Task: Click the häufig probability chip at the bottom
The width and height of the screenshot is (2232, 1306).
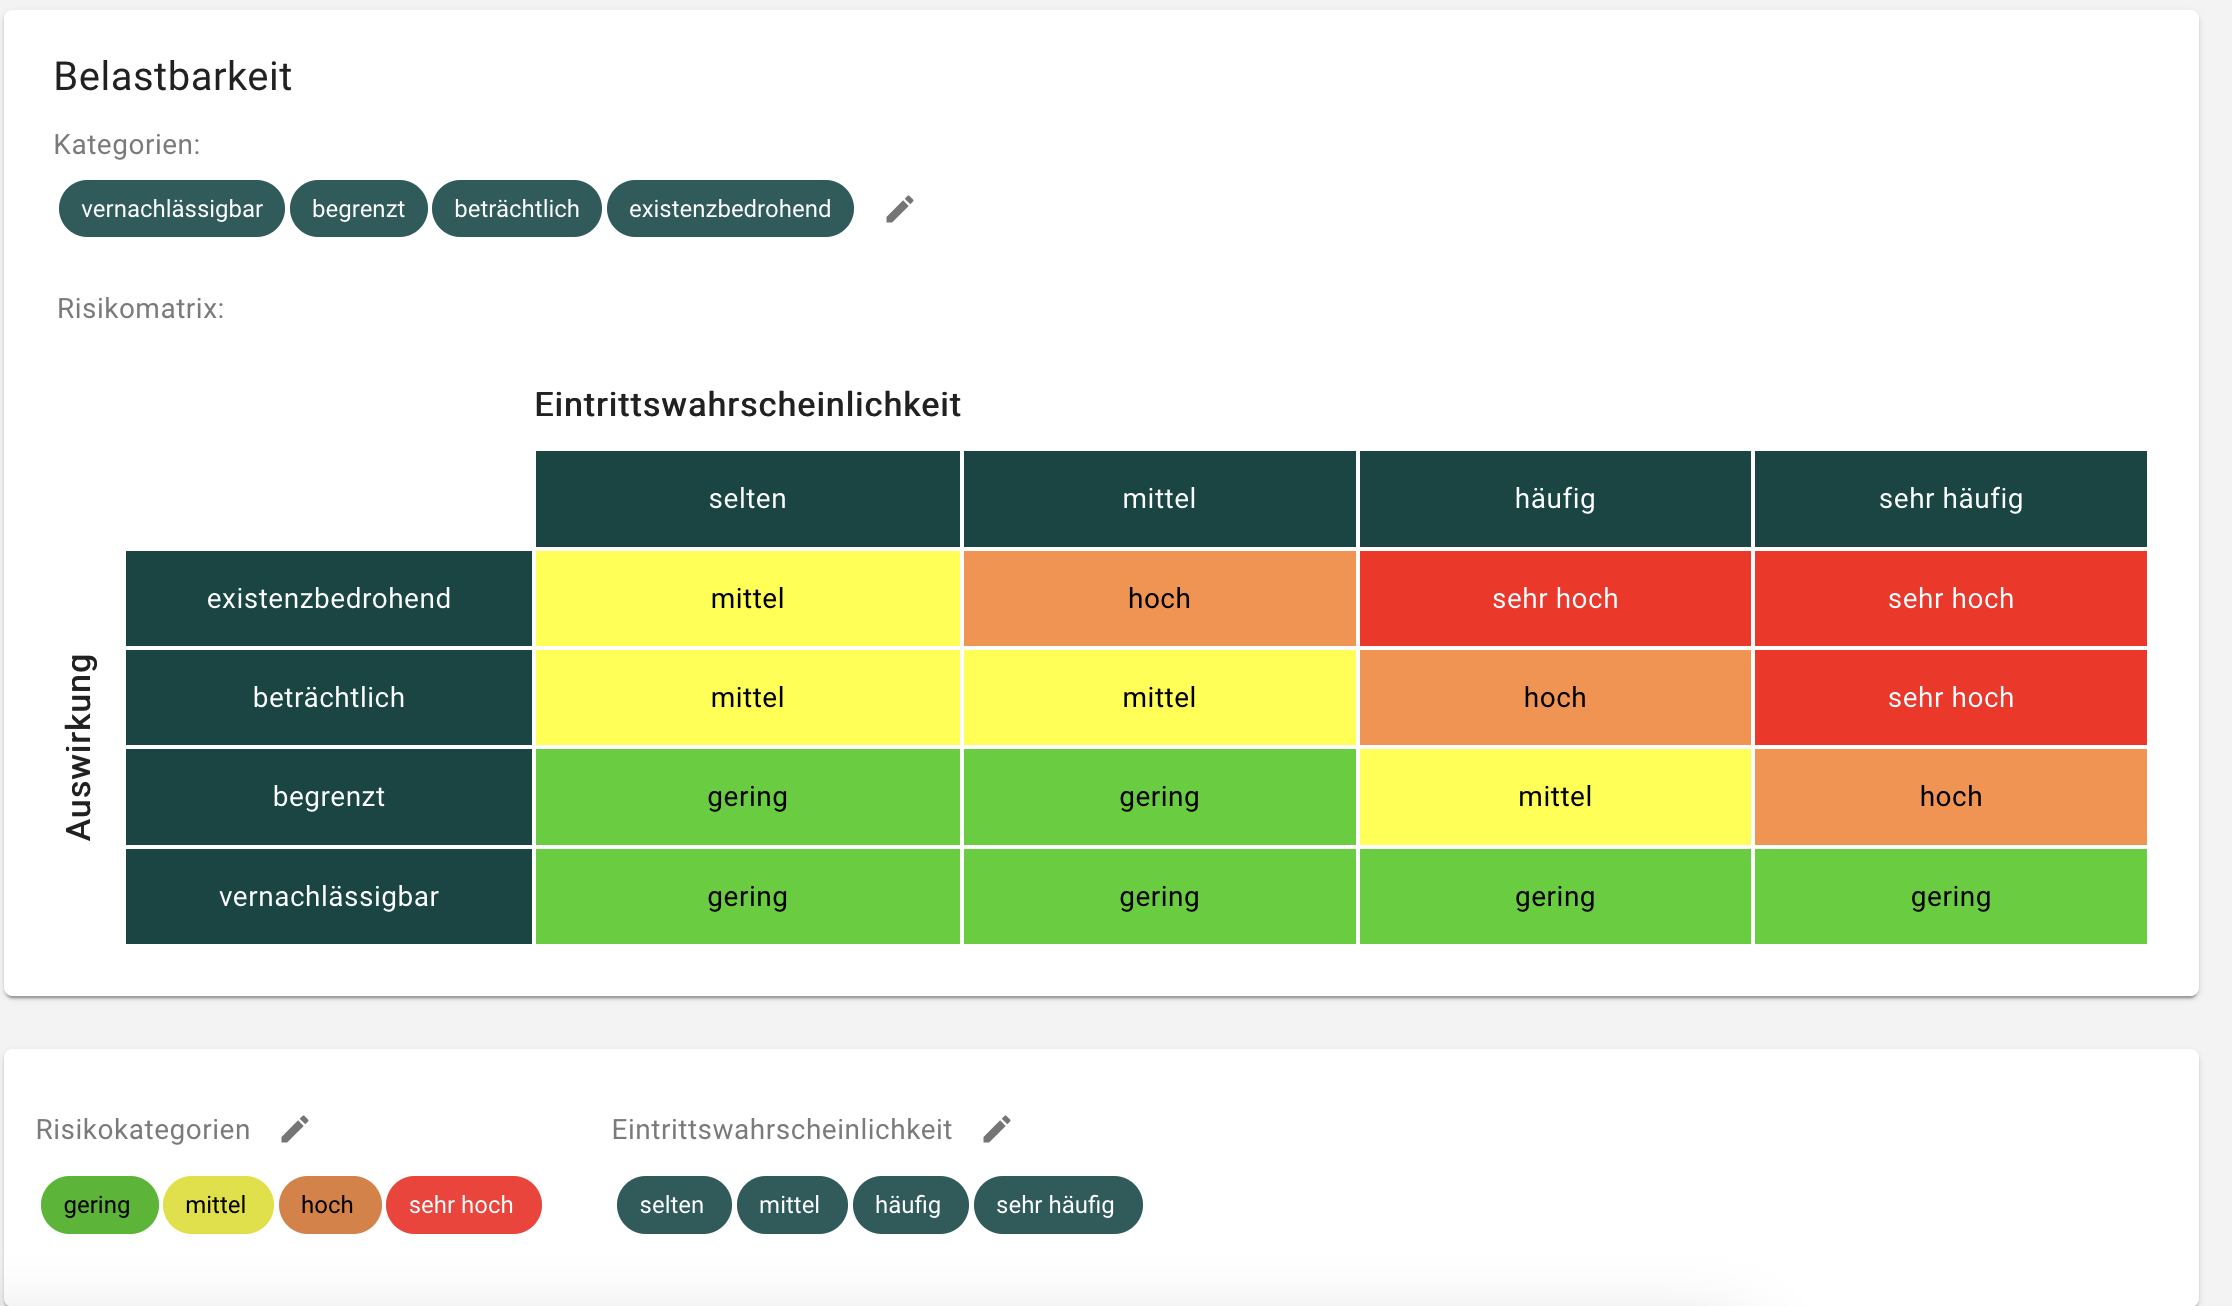Action: point(907,1205)
